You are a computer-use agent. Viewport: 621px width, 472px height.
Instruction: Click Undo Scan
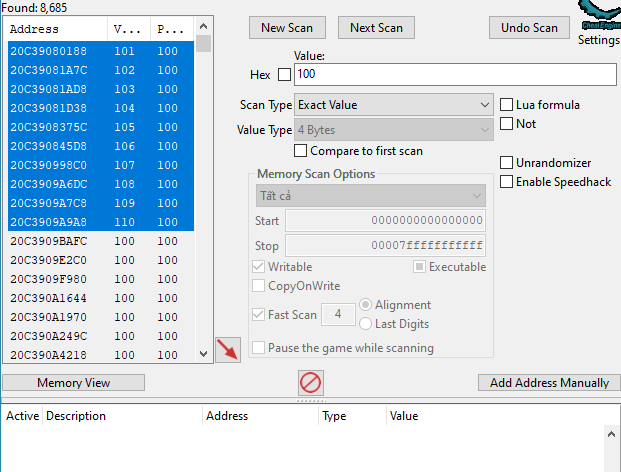[x=530, y=27]
